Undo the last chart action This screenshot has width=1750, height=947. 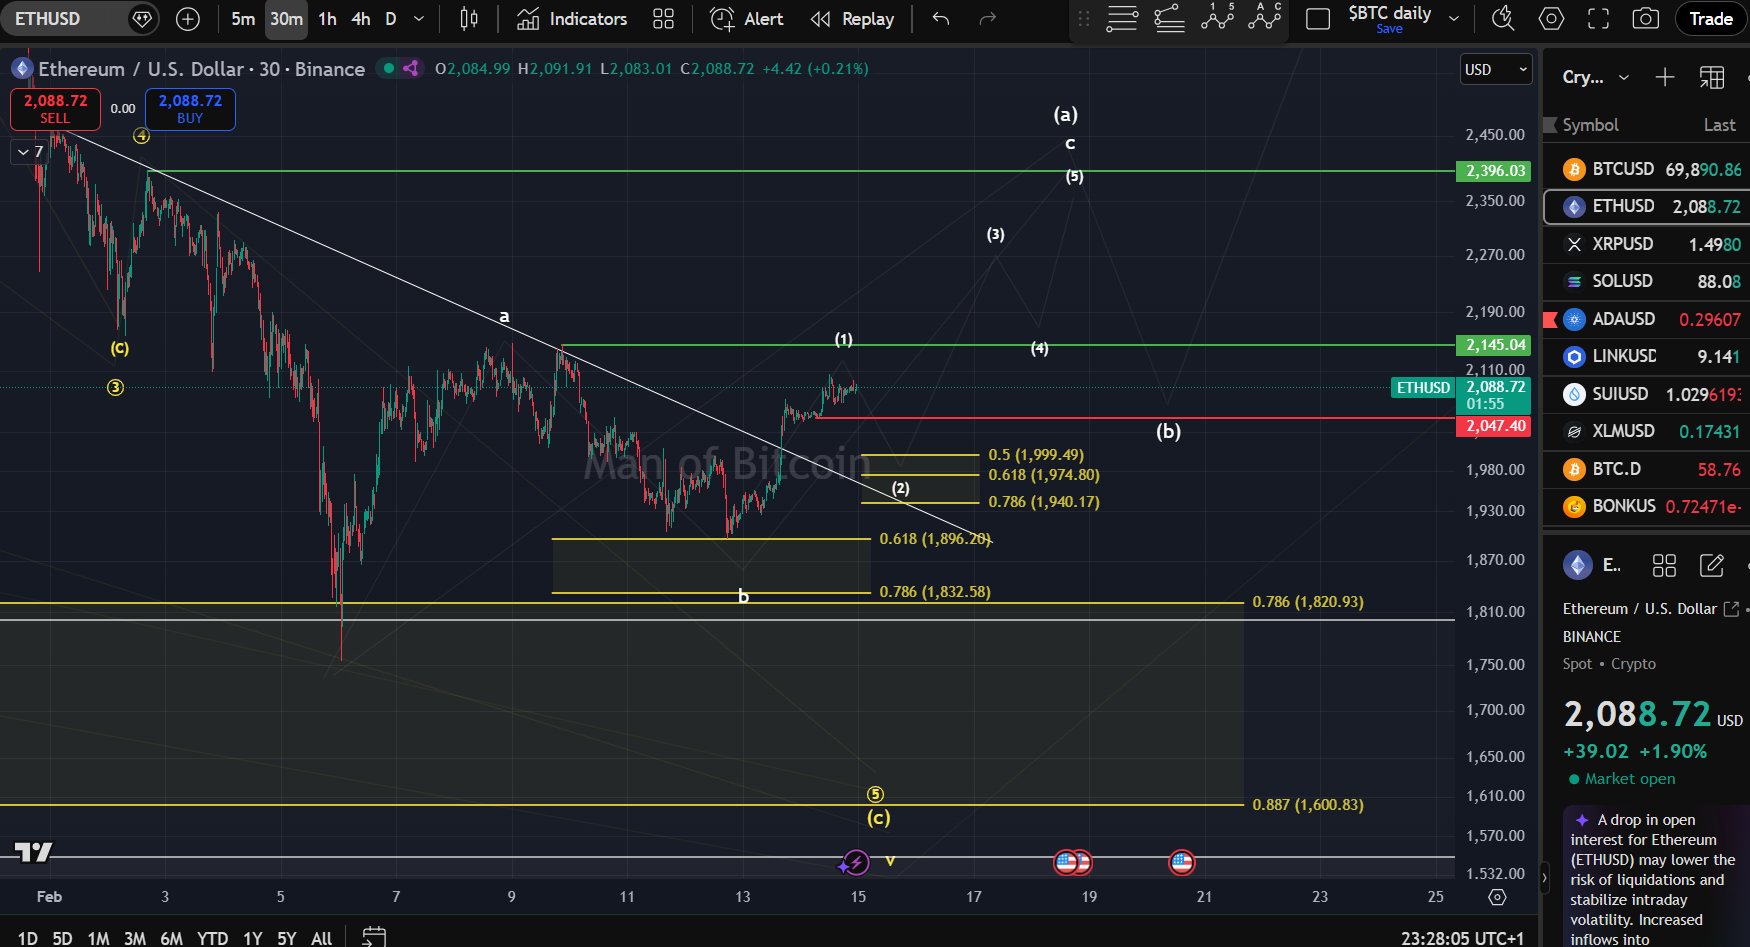coord(940,19)
